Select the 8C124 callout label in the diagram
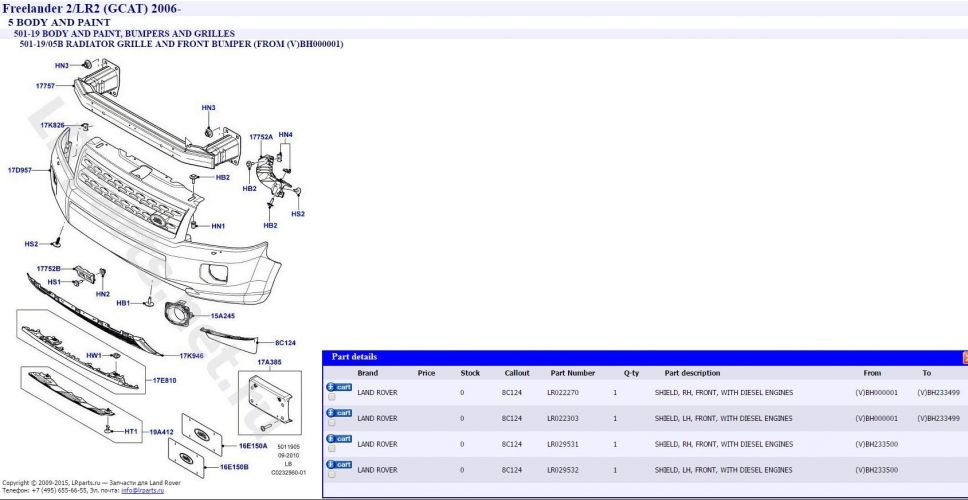This screenshot has width=968, height=500. click(285, 343)
